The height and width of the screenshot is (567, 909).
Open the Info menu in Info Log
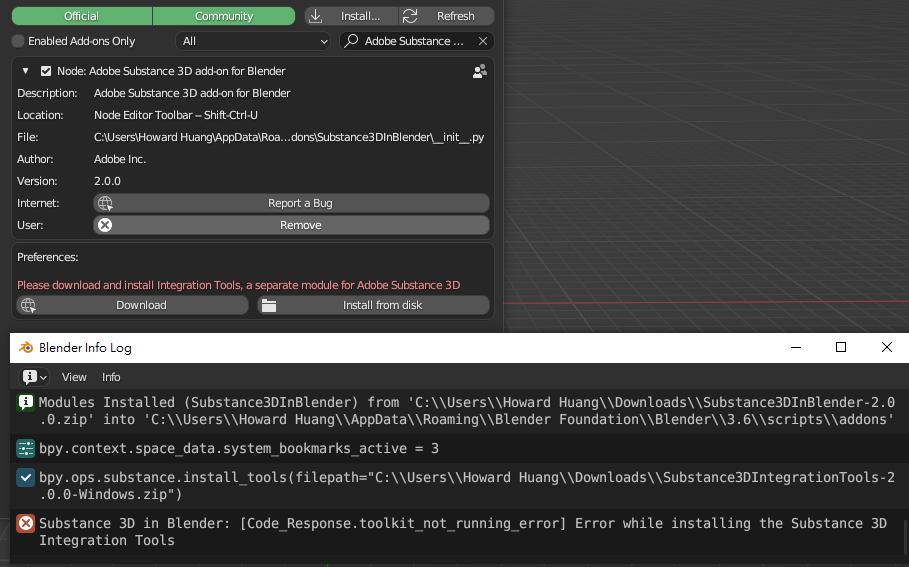coord(111,377)
